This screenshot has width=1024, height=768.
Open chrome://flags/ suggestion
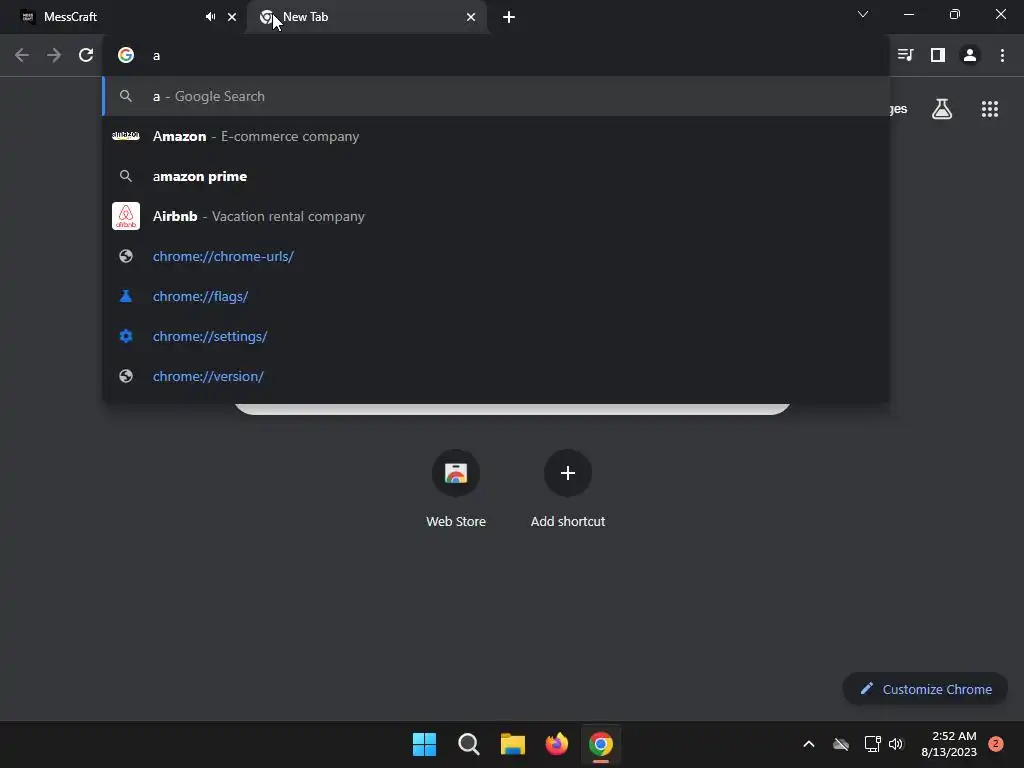496,296
